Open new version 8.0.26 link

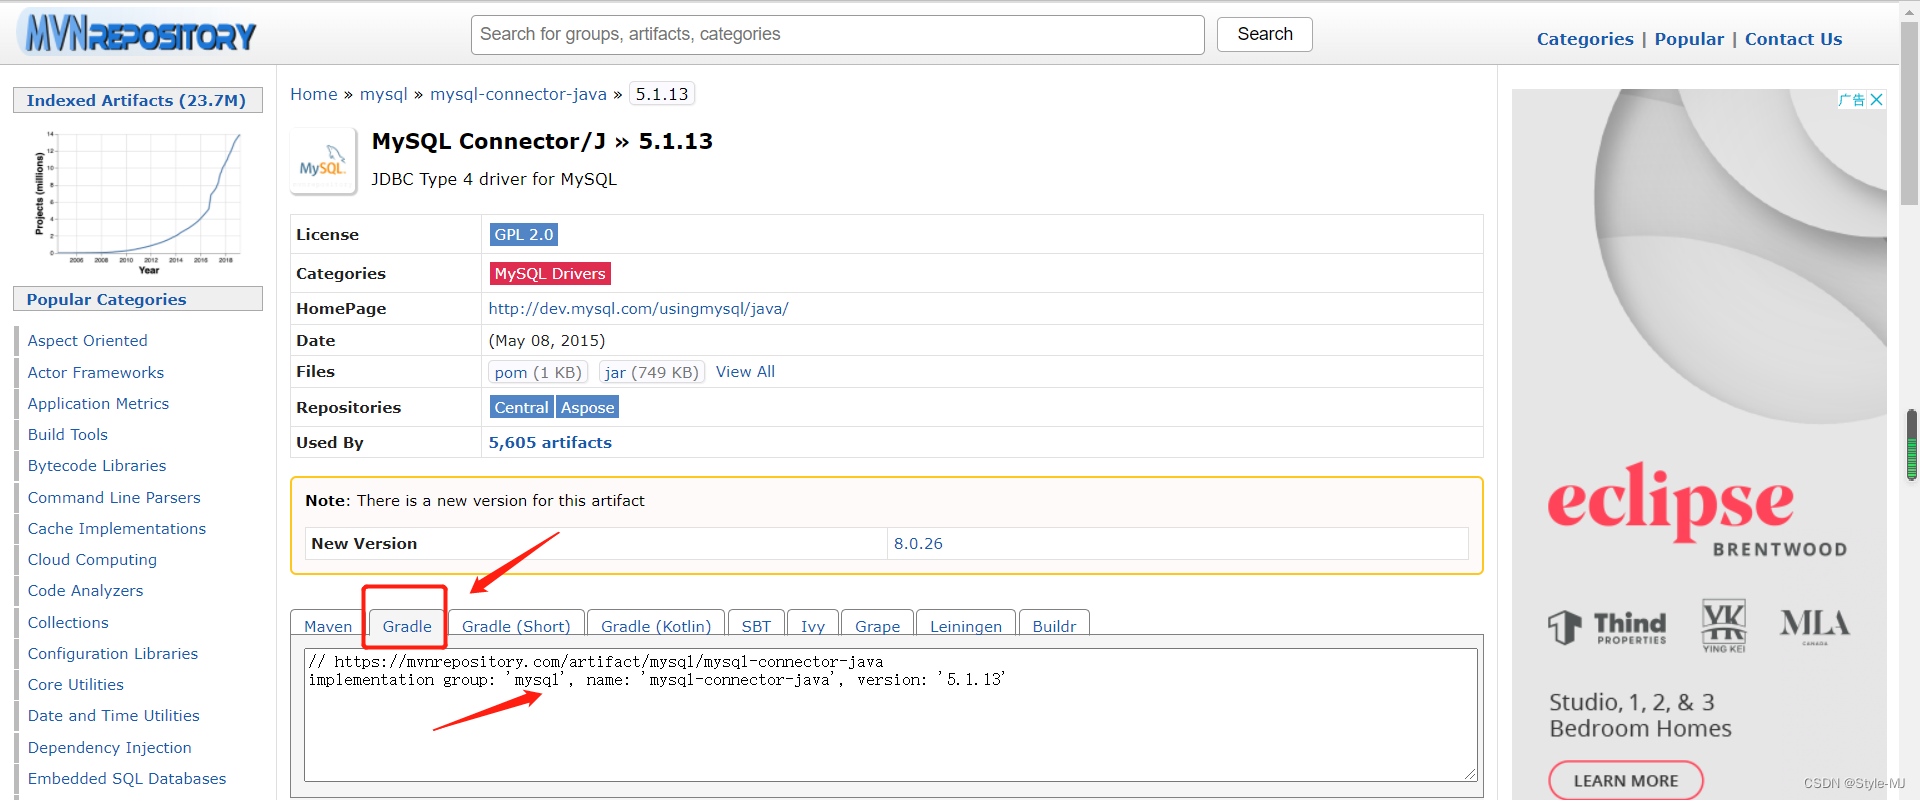pos(918,544)
